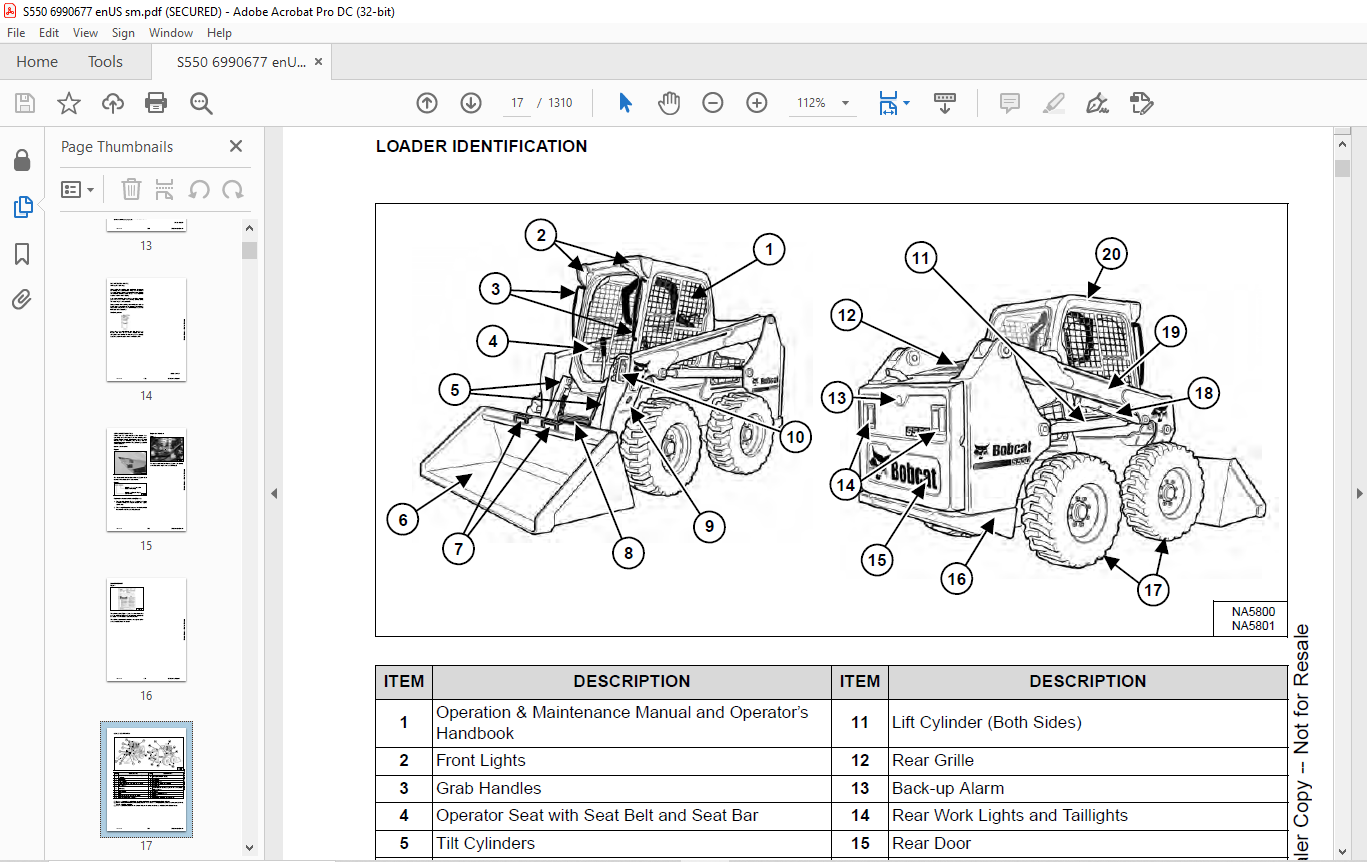
Task: Go to next page arrow
Action: coord(471,103)
